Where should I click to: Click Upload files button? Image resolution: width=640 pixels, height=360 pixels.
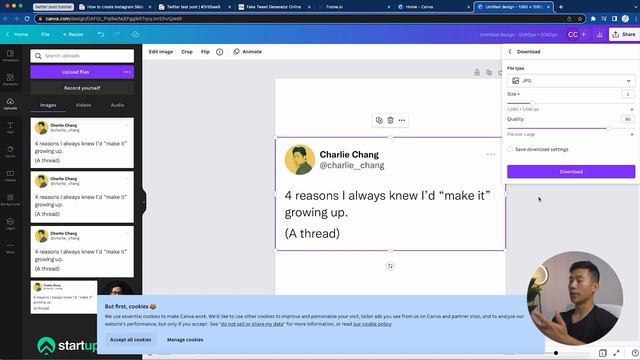point(76,72)
